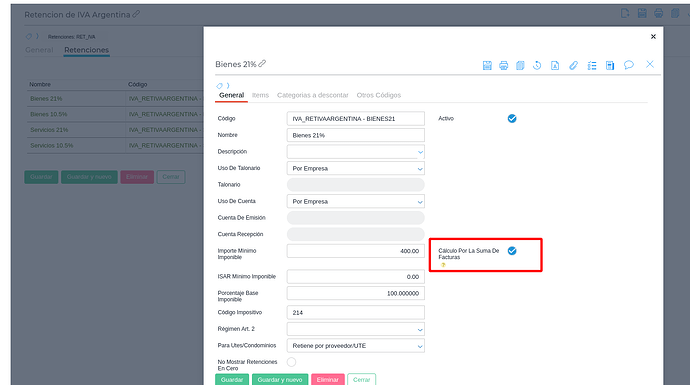Click the Código column header in the background table
The height and width of the screenshot is (385, 690).
138,84
